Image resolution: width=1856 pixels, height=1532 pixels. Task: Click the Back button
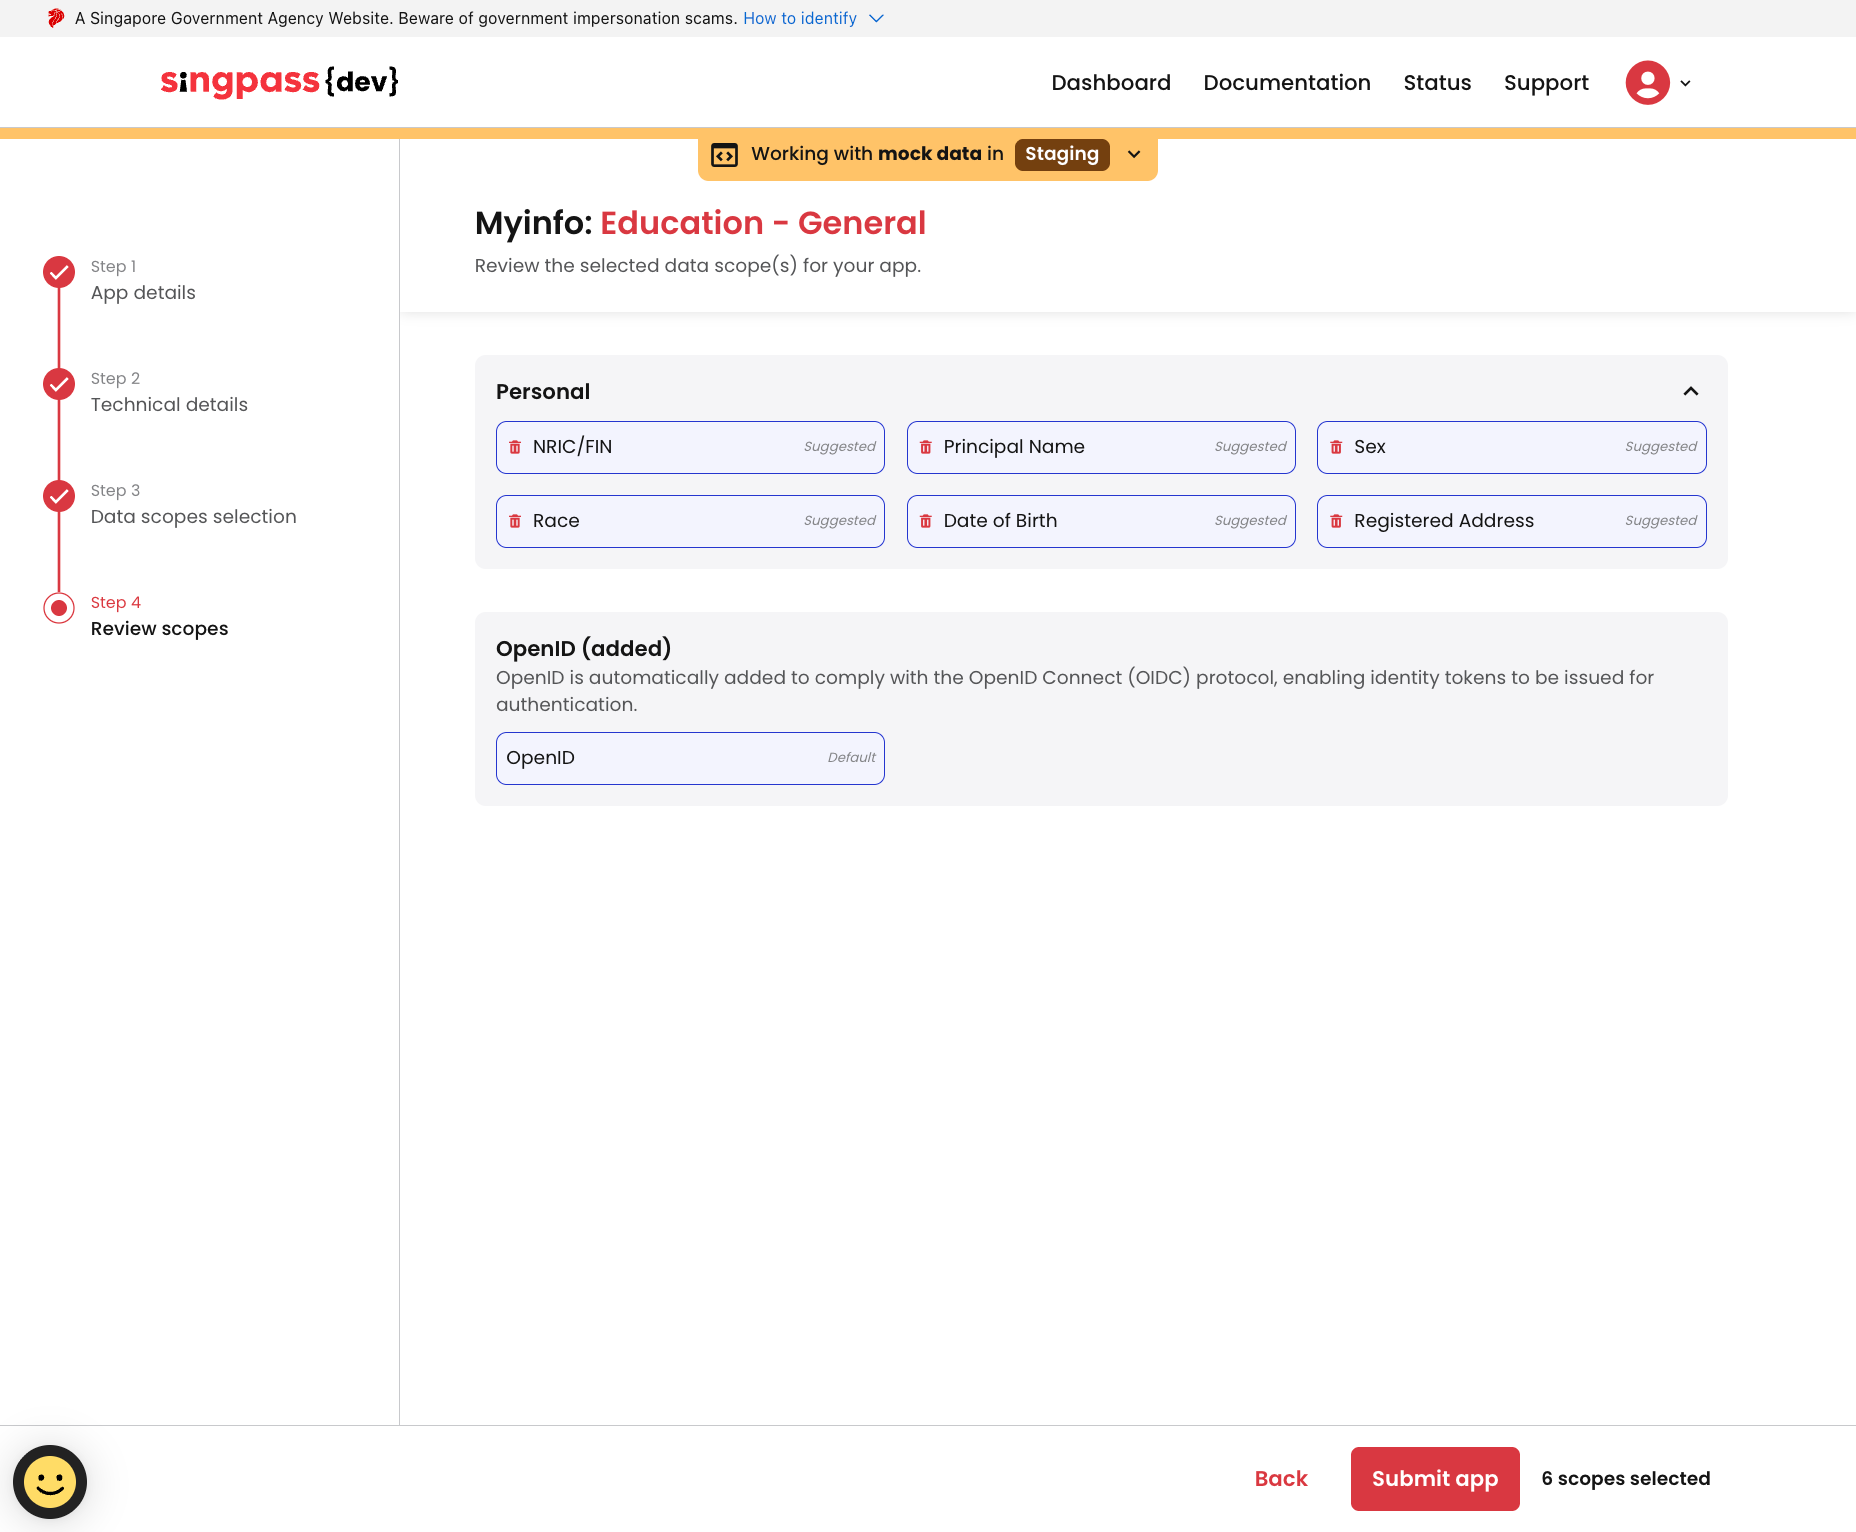pyautogui.click(x=1280, y=1478)
